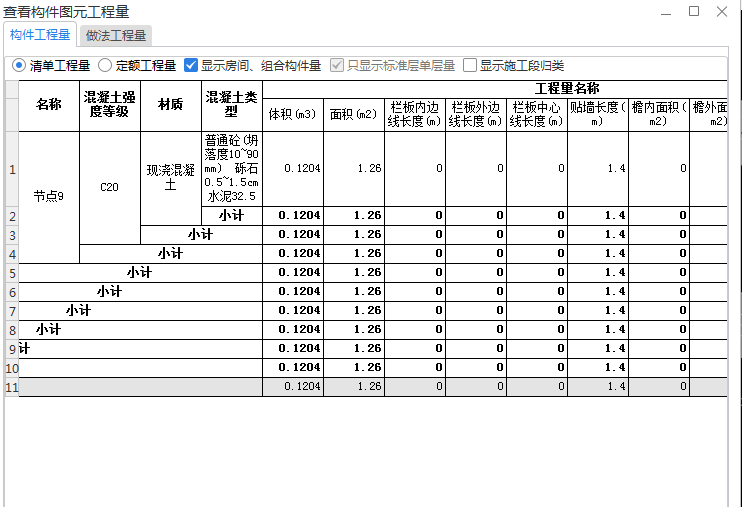The width and height of the screenshot is (742, 507).
Task: Select the 小计 cell in row 6
Action: 141,292
